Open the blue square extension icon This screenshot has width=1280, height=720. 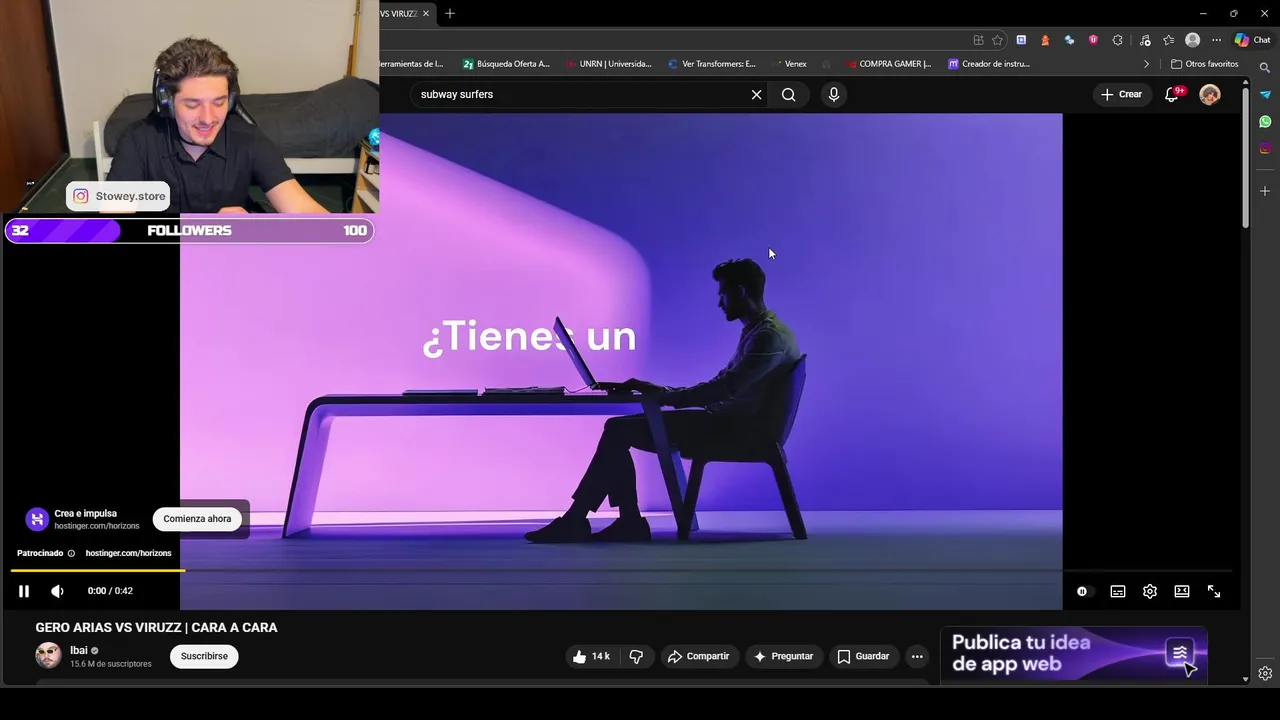click(x=1021, y=40)
